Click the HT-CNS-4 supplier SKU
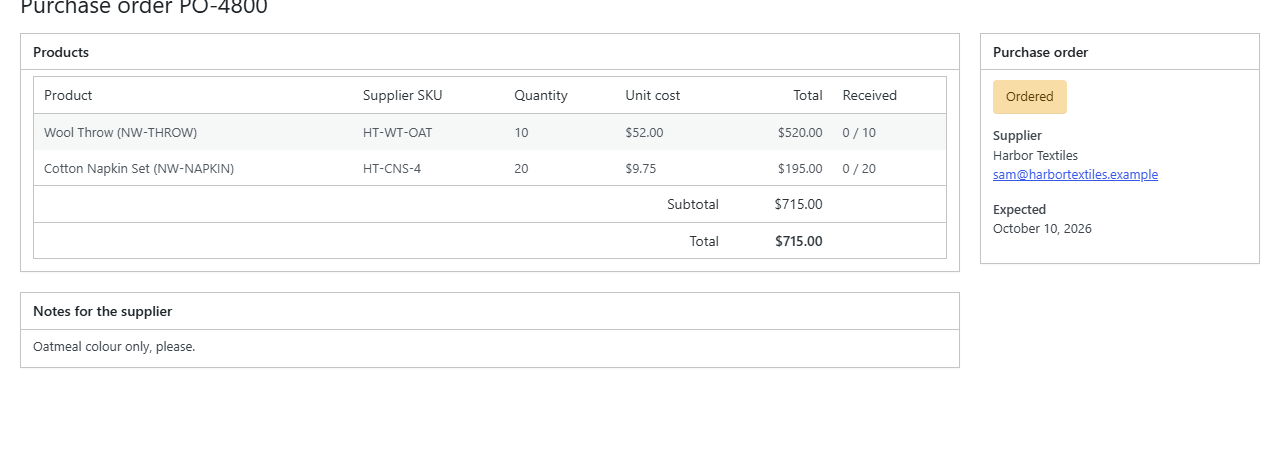This screenshot has width=1280, height=452. pyautogui.click(x=392, y=168)
